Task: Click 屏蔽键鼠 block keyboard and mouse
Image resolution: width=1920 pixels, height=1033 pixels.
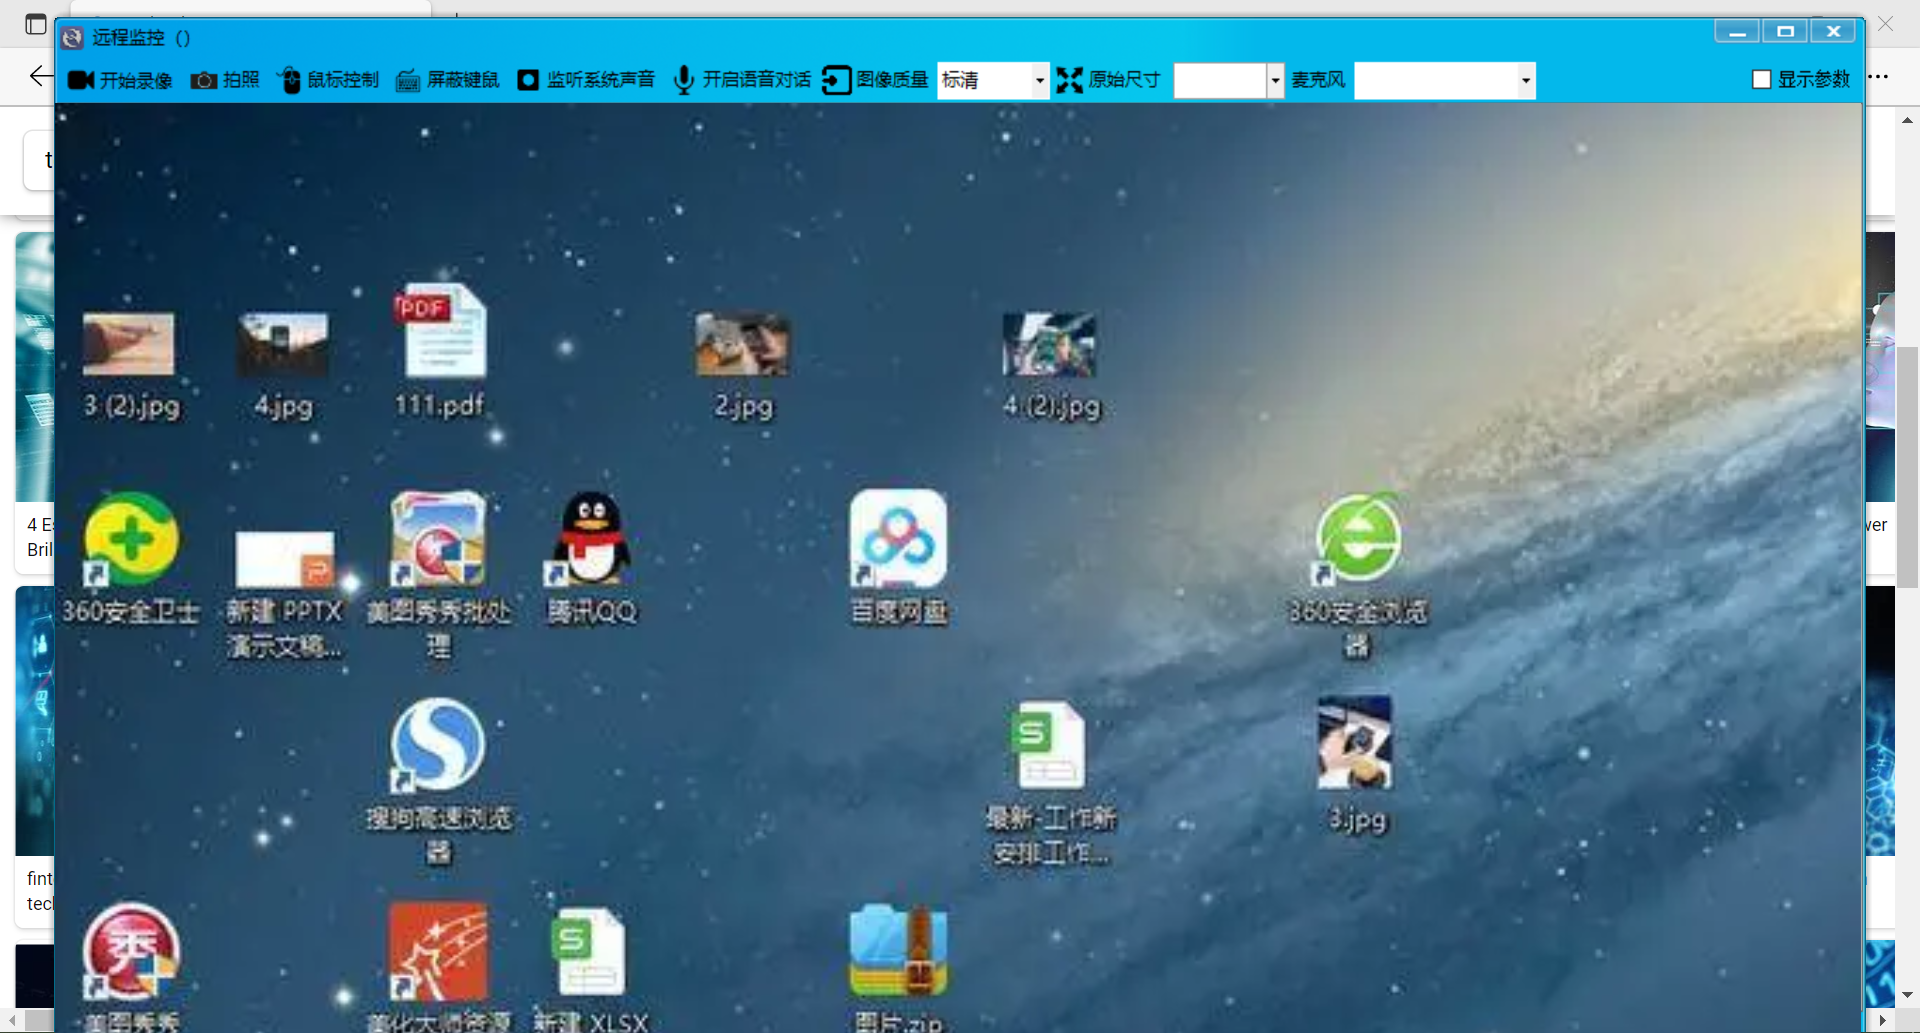Action: [x=408, y=80]
